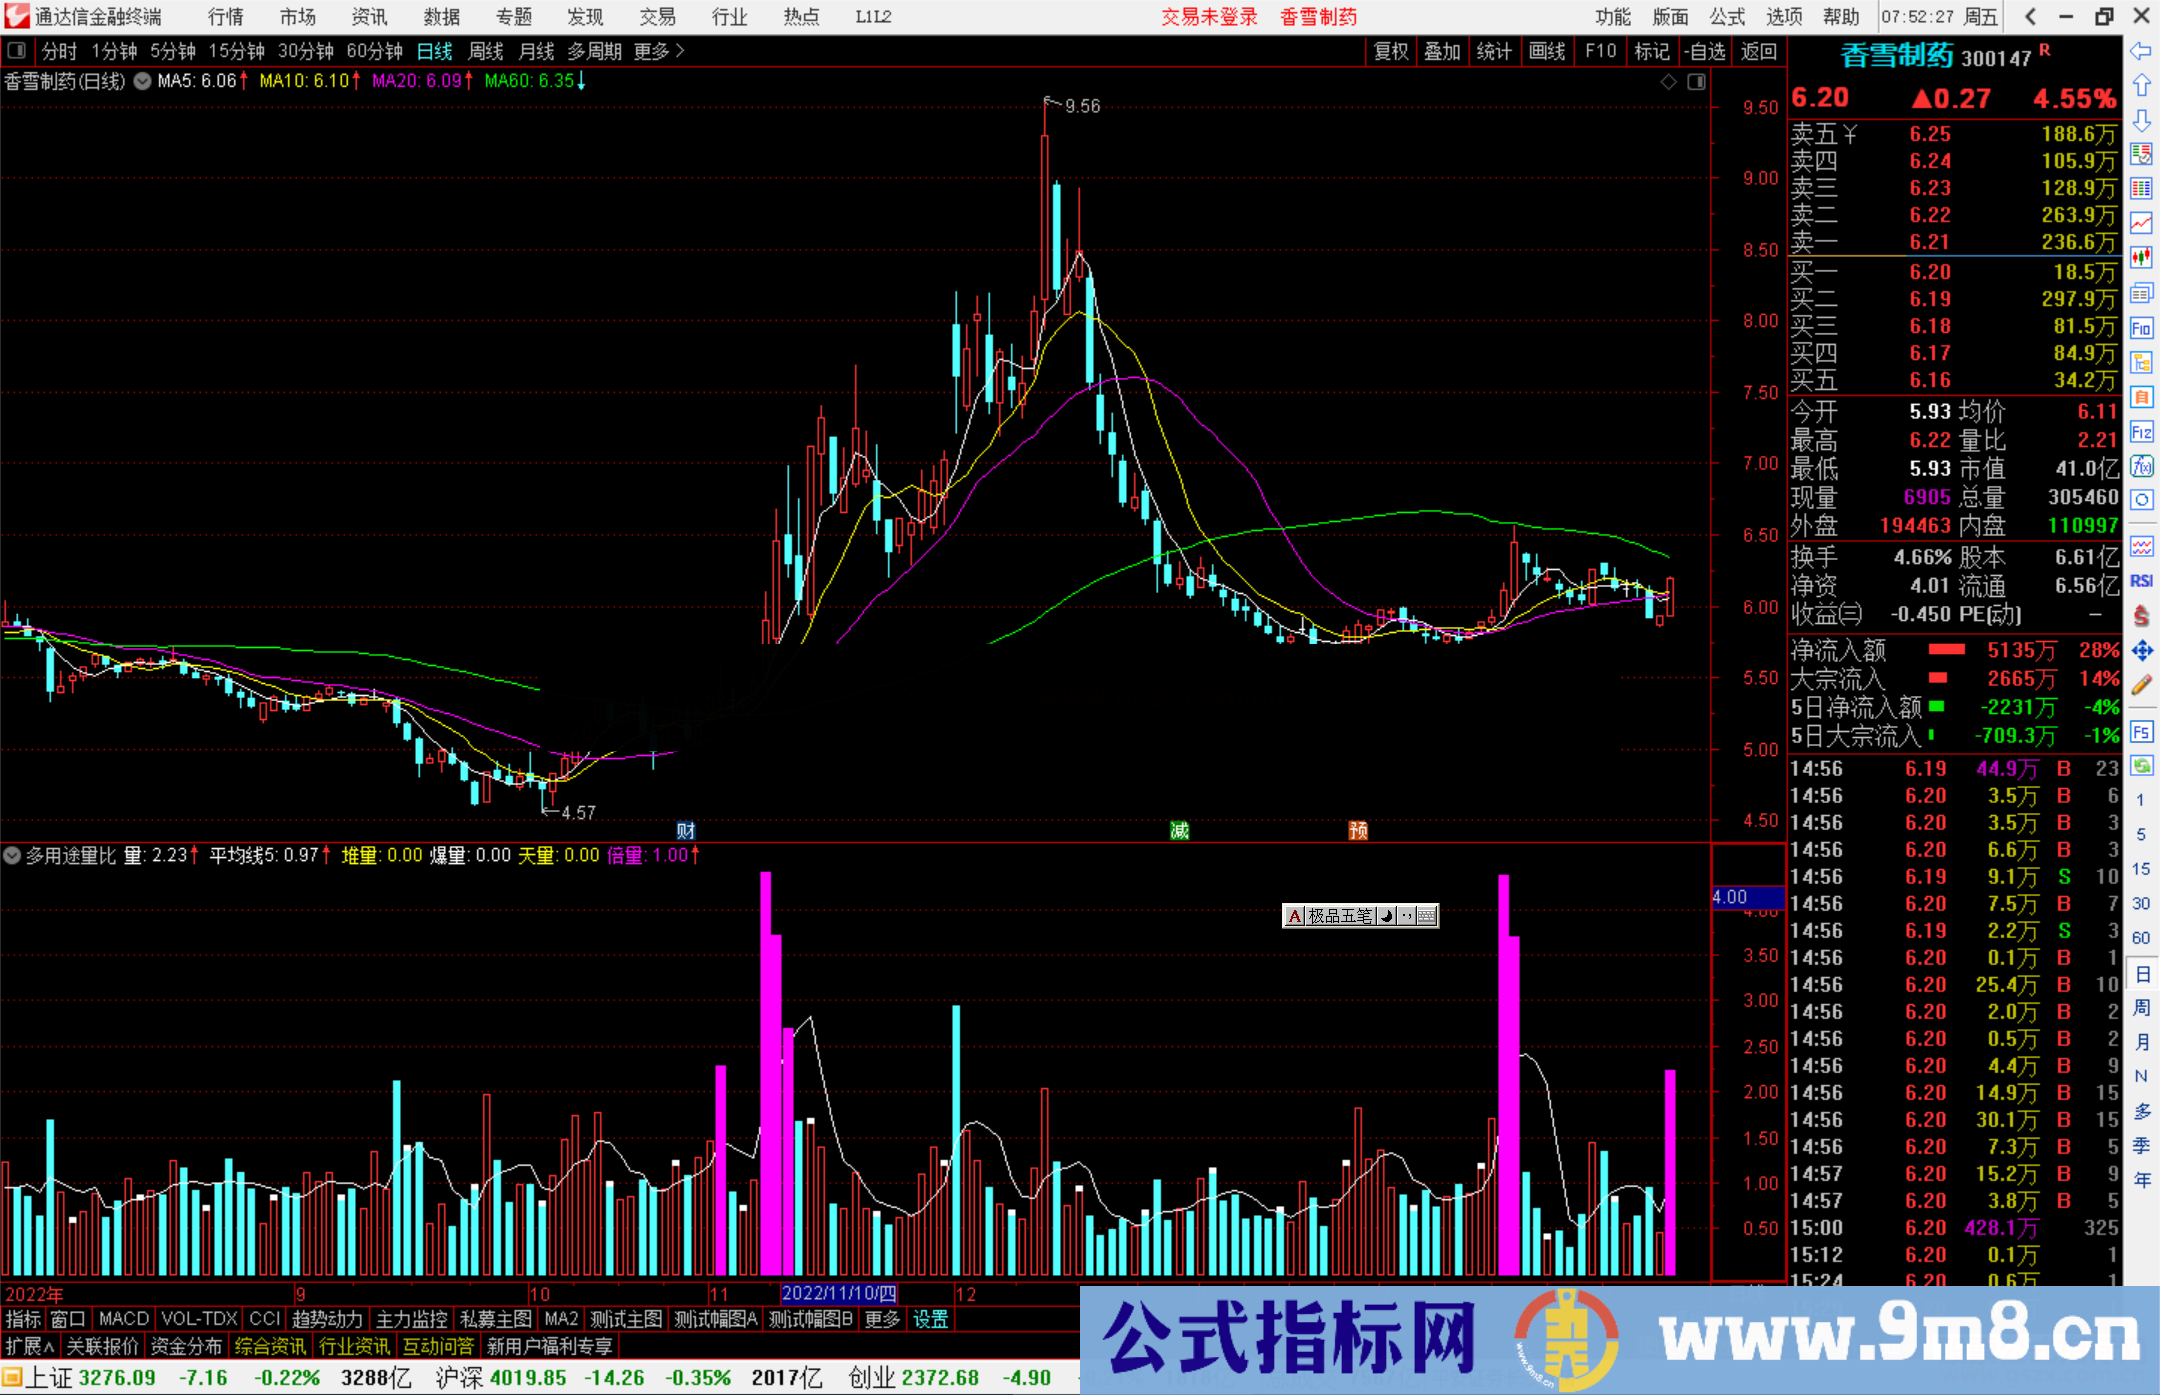The width and height of the screenshot is (2160, 1395).
Task: Click the RSI indicator sidebar icon
Action: (x=2141, y=581)
